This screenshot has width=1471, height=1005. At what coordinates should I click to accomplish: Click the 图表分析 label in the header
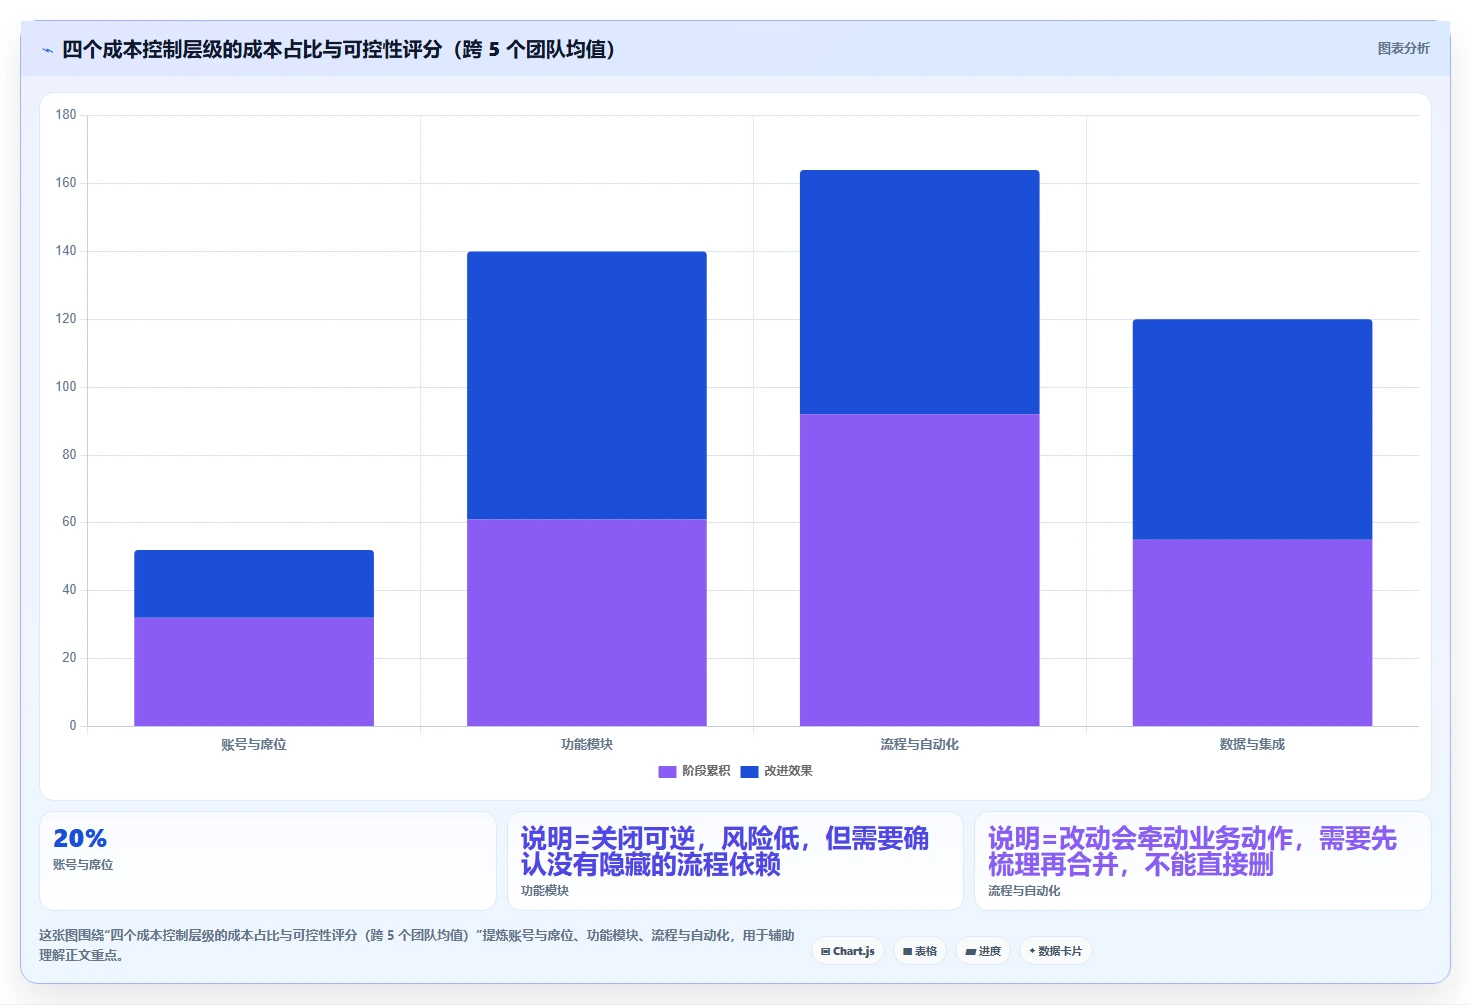tap(1403, 48)
